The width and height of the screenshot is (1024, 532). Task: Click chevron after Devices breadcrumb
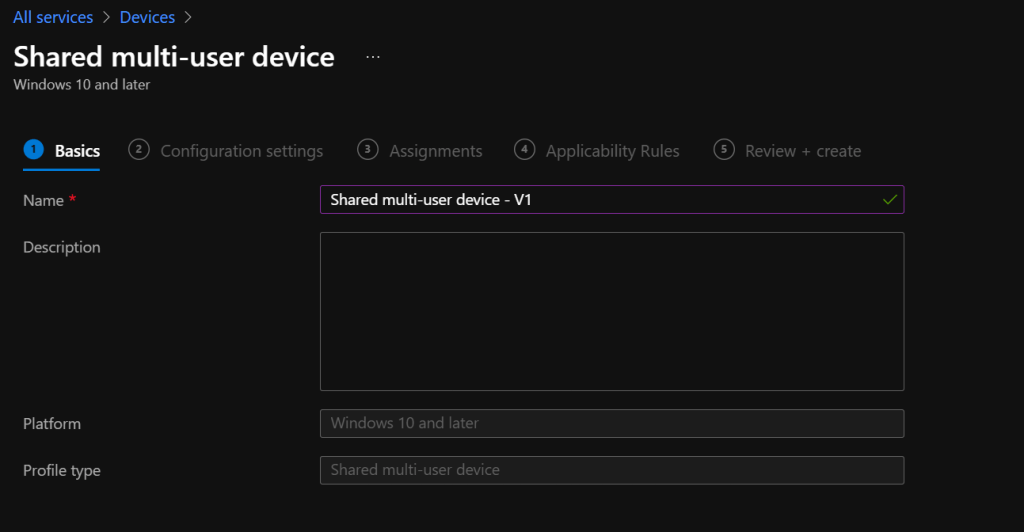coord(187,18)
